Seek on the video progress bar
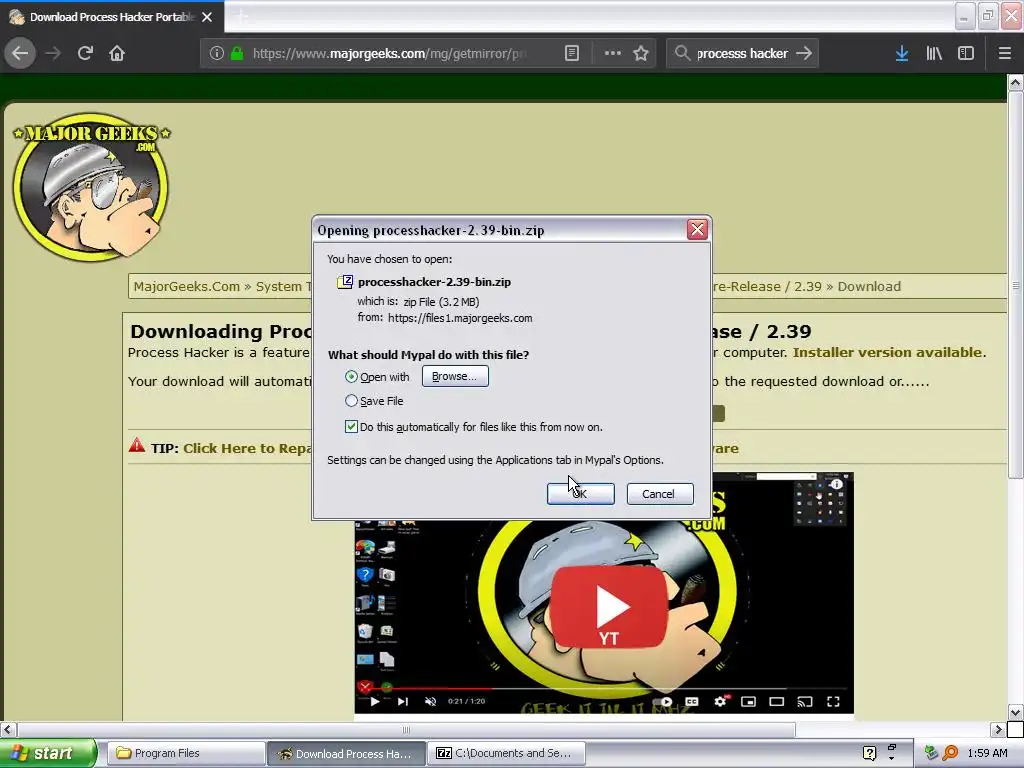Image resolution: width=1024 pixels, height=768 pixels. point(603,688)
